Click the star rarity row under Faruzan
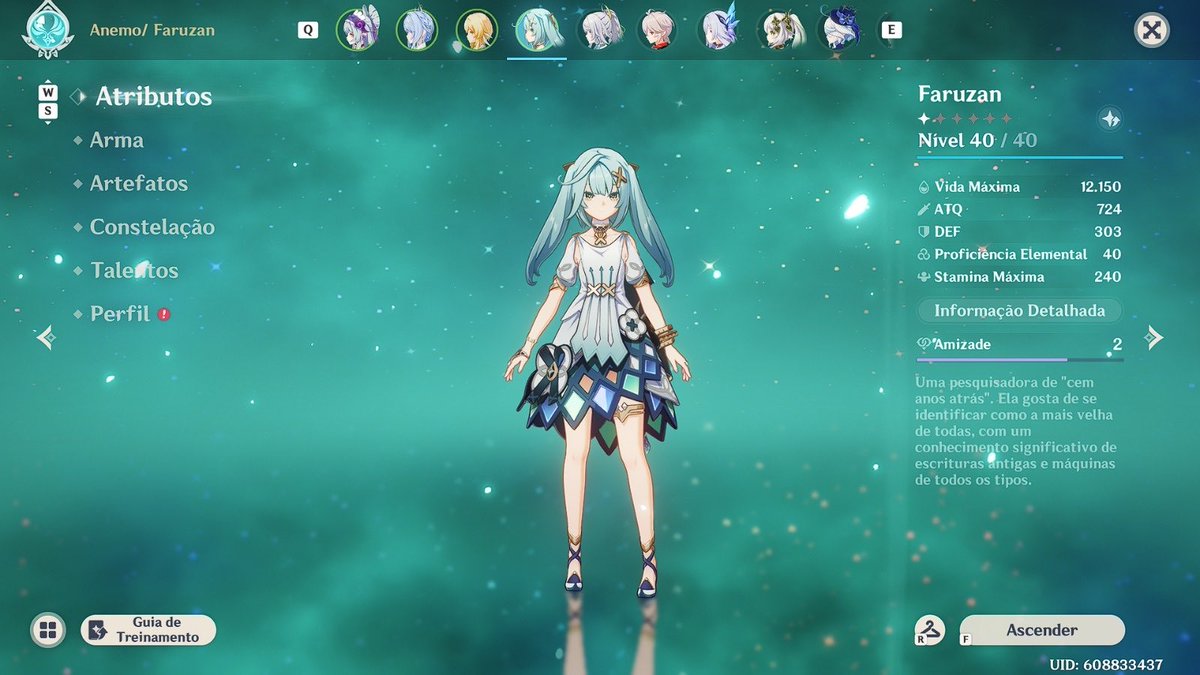Image resolution: width=1200 pixels, height=675 pixels. [965, 119]
